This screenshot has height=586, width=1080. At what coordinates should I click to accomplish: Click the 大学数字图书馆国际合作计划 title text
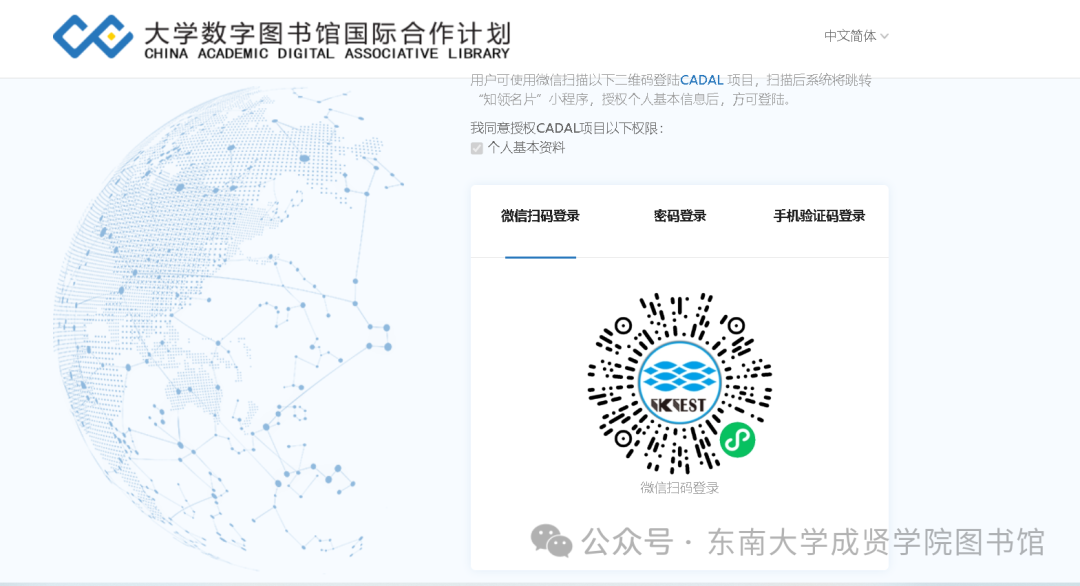(328, 32)
